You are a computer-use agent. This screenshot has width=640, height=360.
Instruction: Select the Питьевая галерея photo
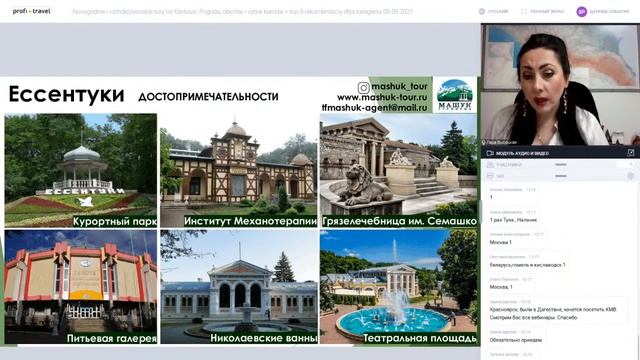tap(81, 287)
